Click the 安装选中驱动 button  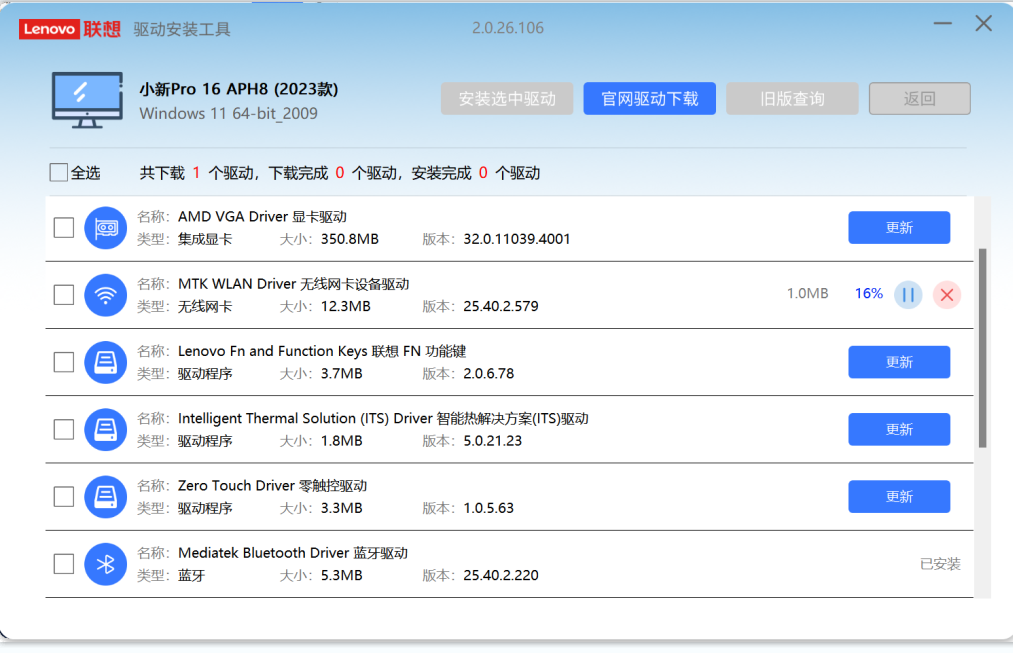pyautogui.click(x=507, y=99)
